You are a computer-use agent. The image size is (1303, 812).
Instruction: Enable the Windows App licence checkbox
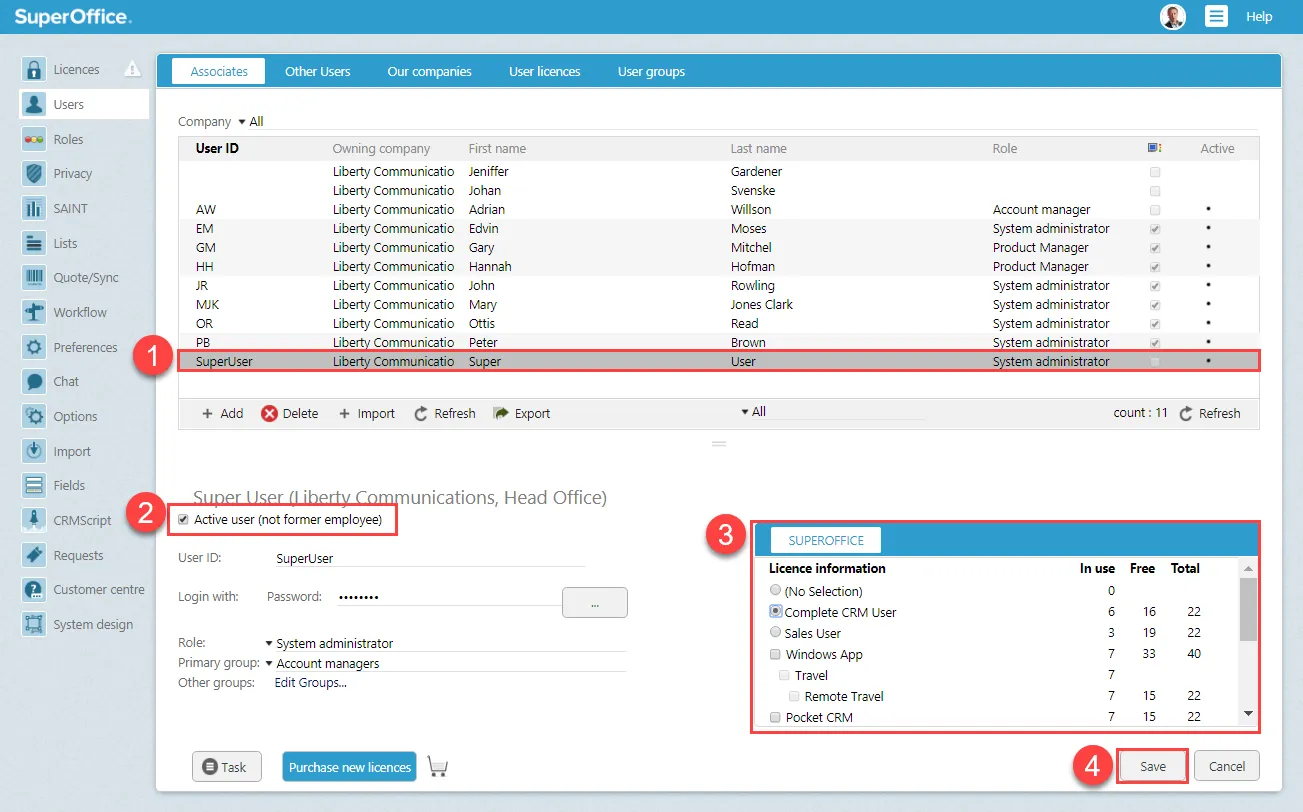[775, 655]
